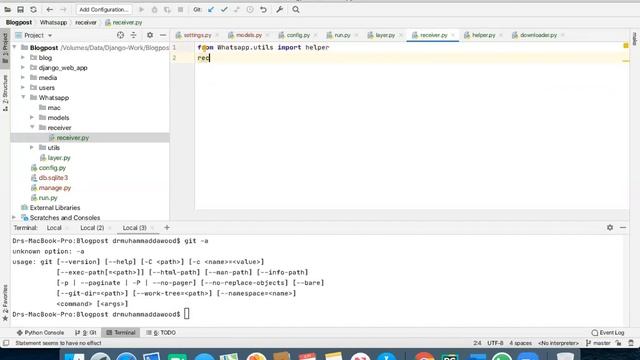Locate current file with crosshair icon
The width and height of the screenshot is (640, 360).
click(120, 35)
